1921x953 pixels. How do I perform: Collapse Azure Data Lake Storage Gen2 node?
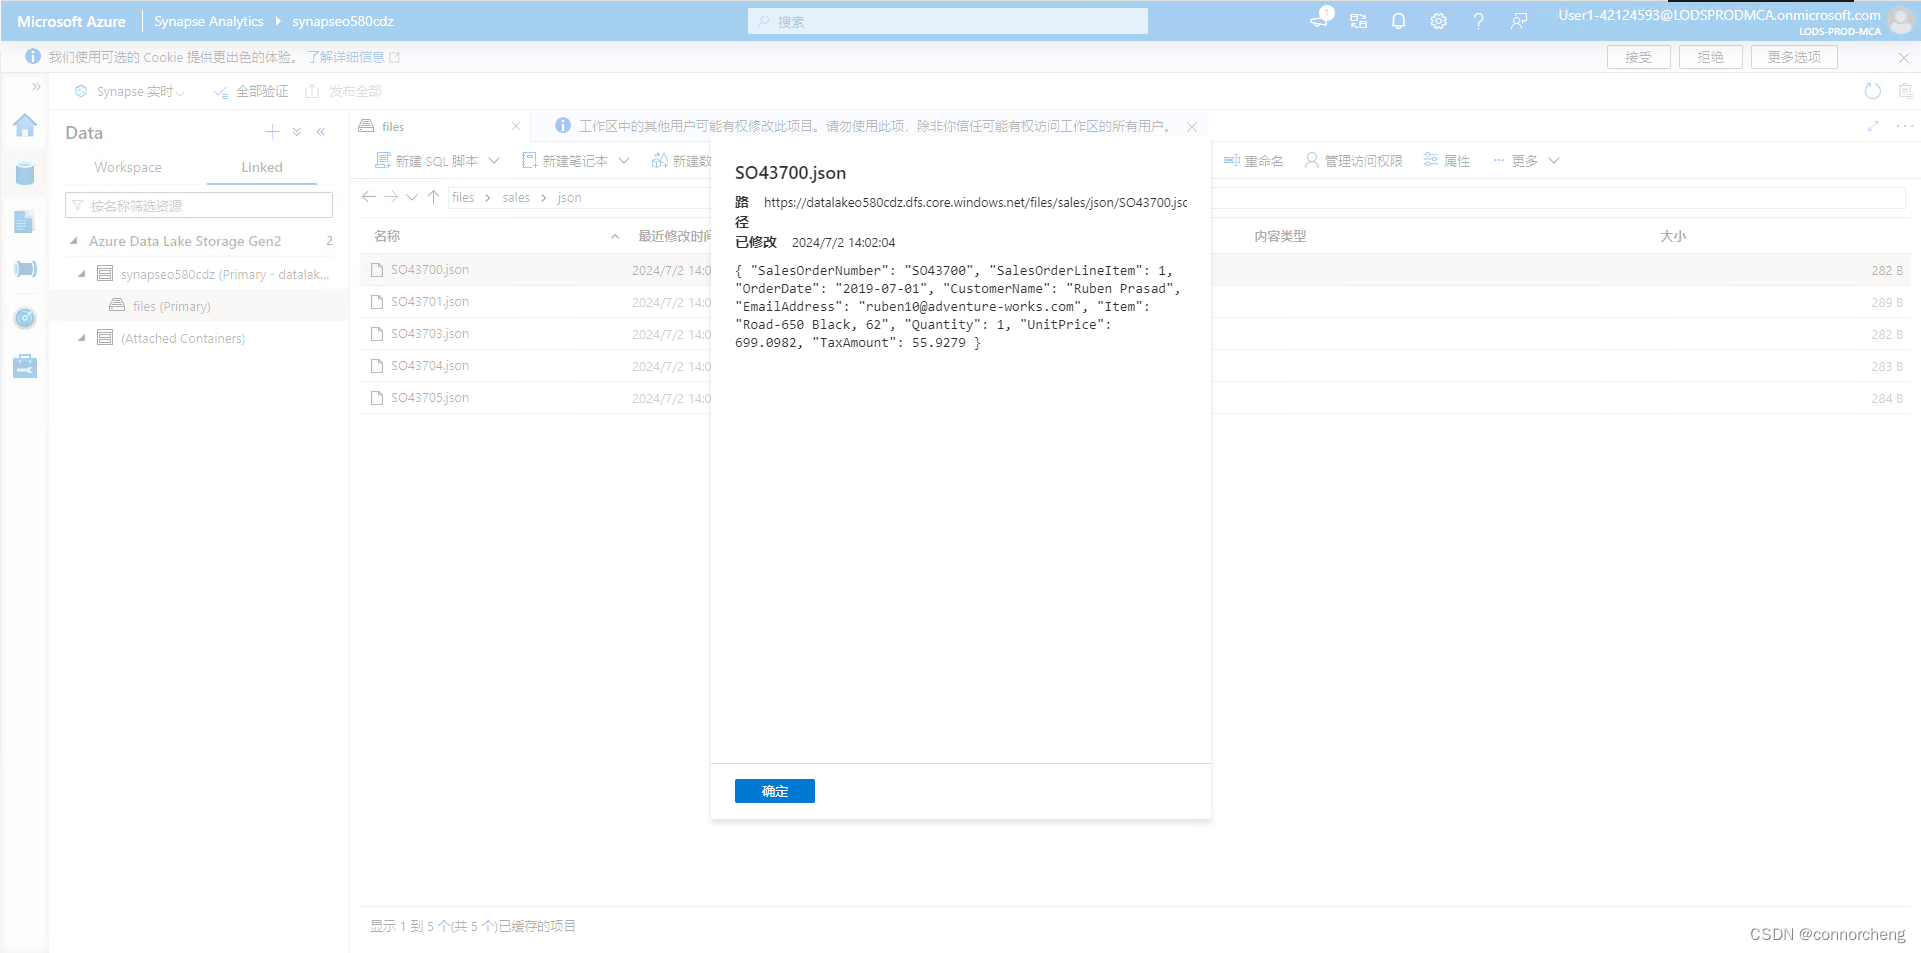coord(74,241)
